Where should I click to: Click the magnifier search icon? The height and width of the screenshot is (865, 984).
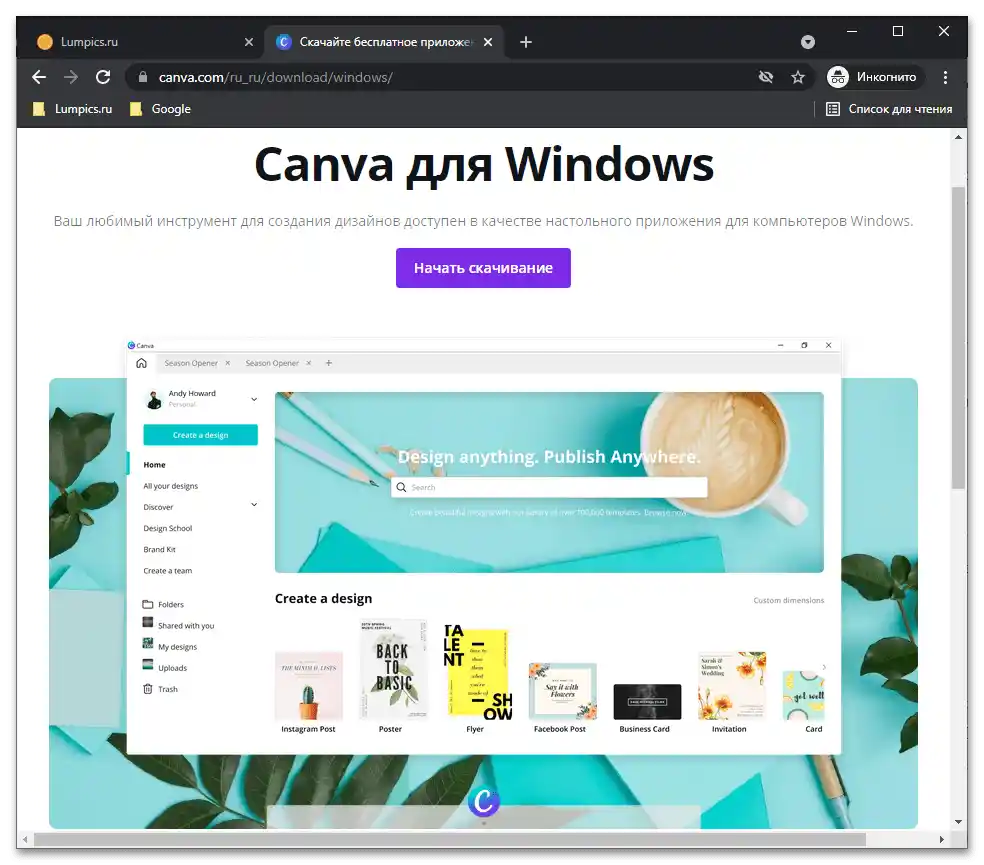[401, 487]
